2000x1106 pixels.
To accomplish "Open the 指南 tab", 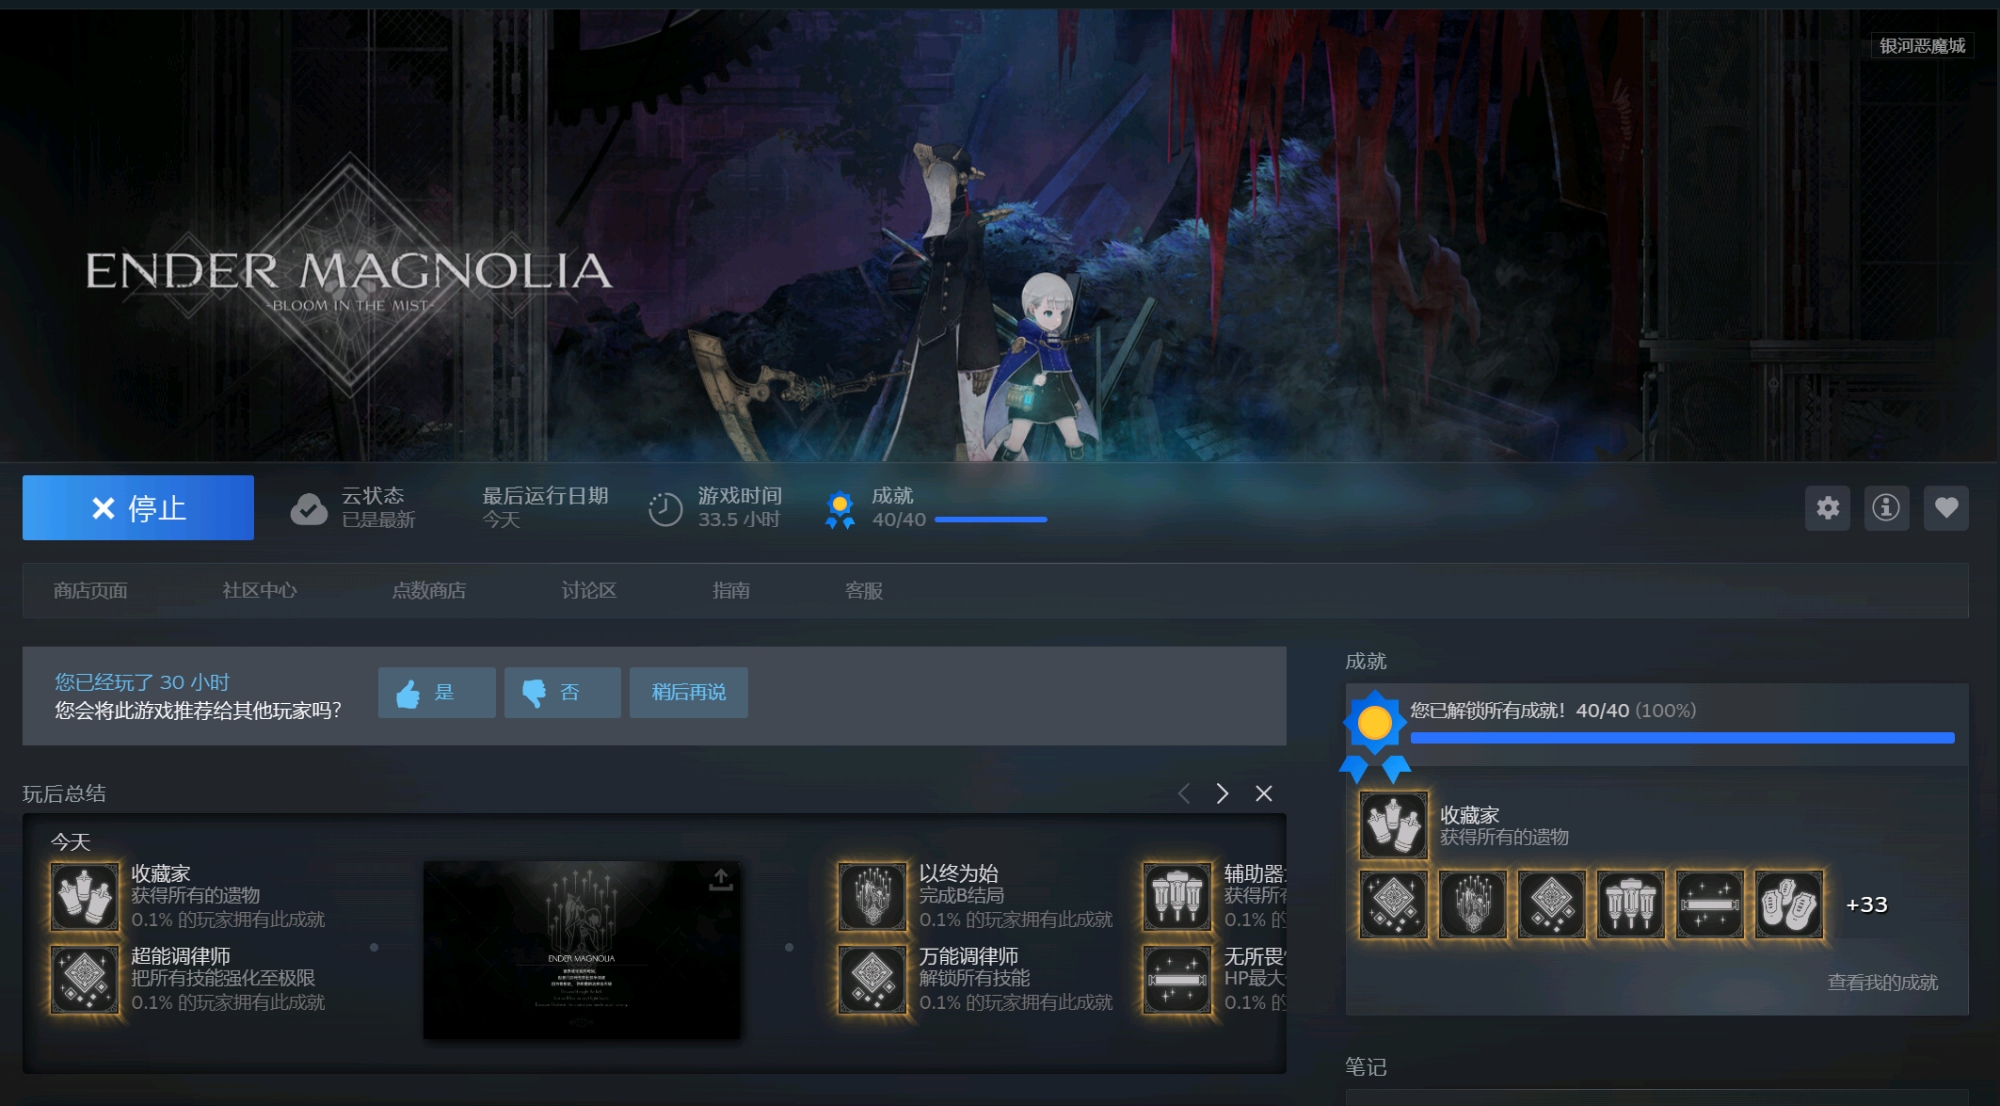I will pyautogui.click(x=731, y=590).
